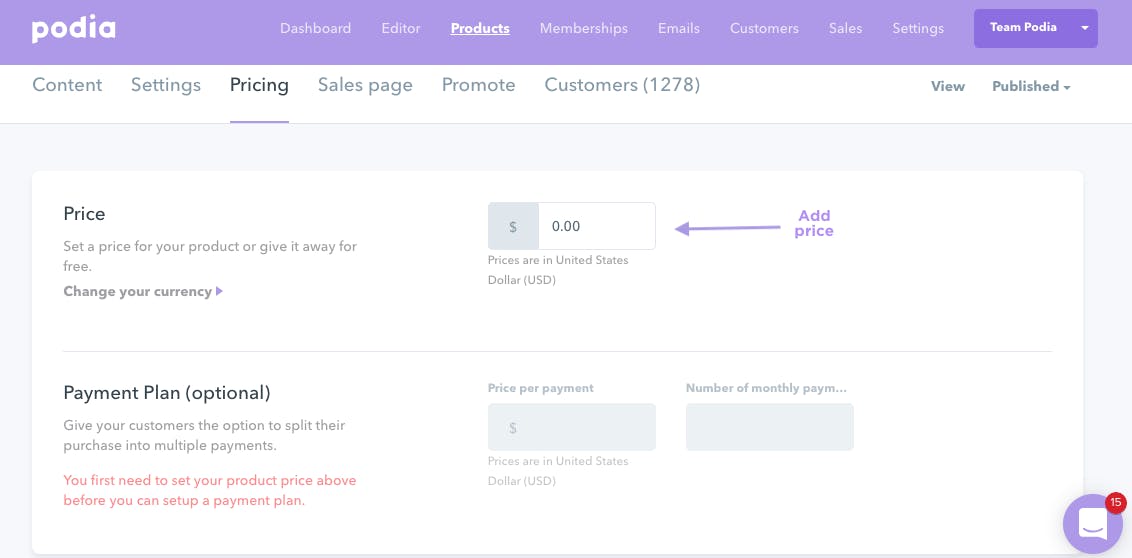Open Emails from the navigation bar
1132x558 pixels.
[679, 29]
